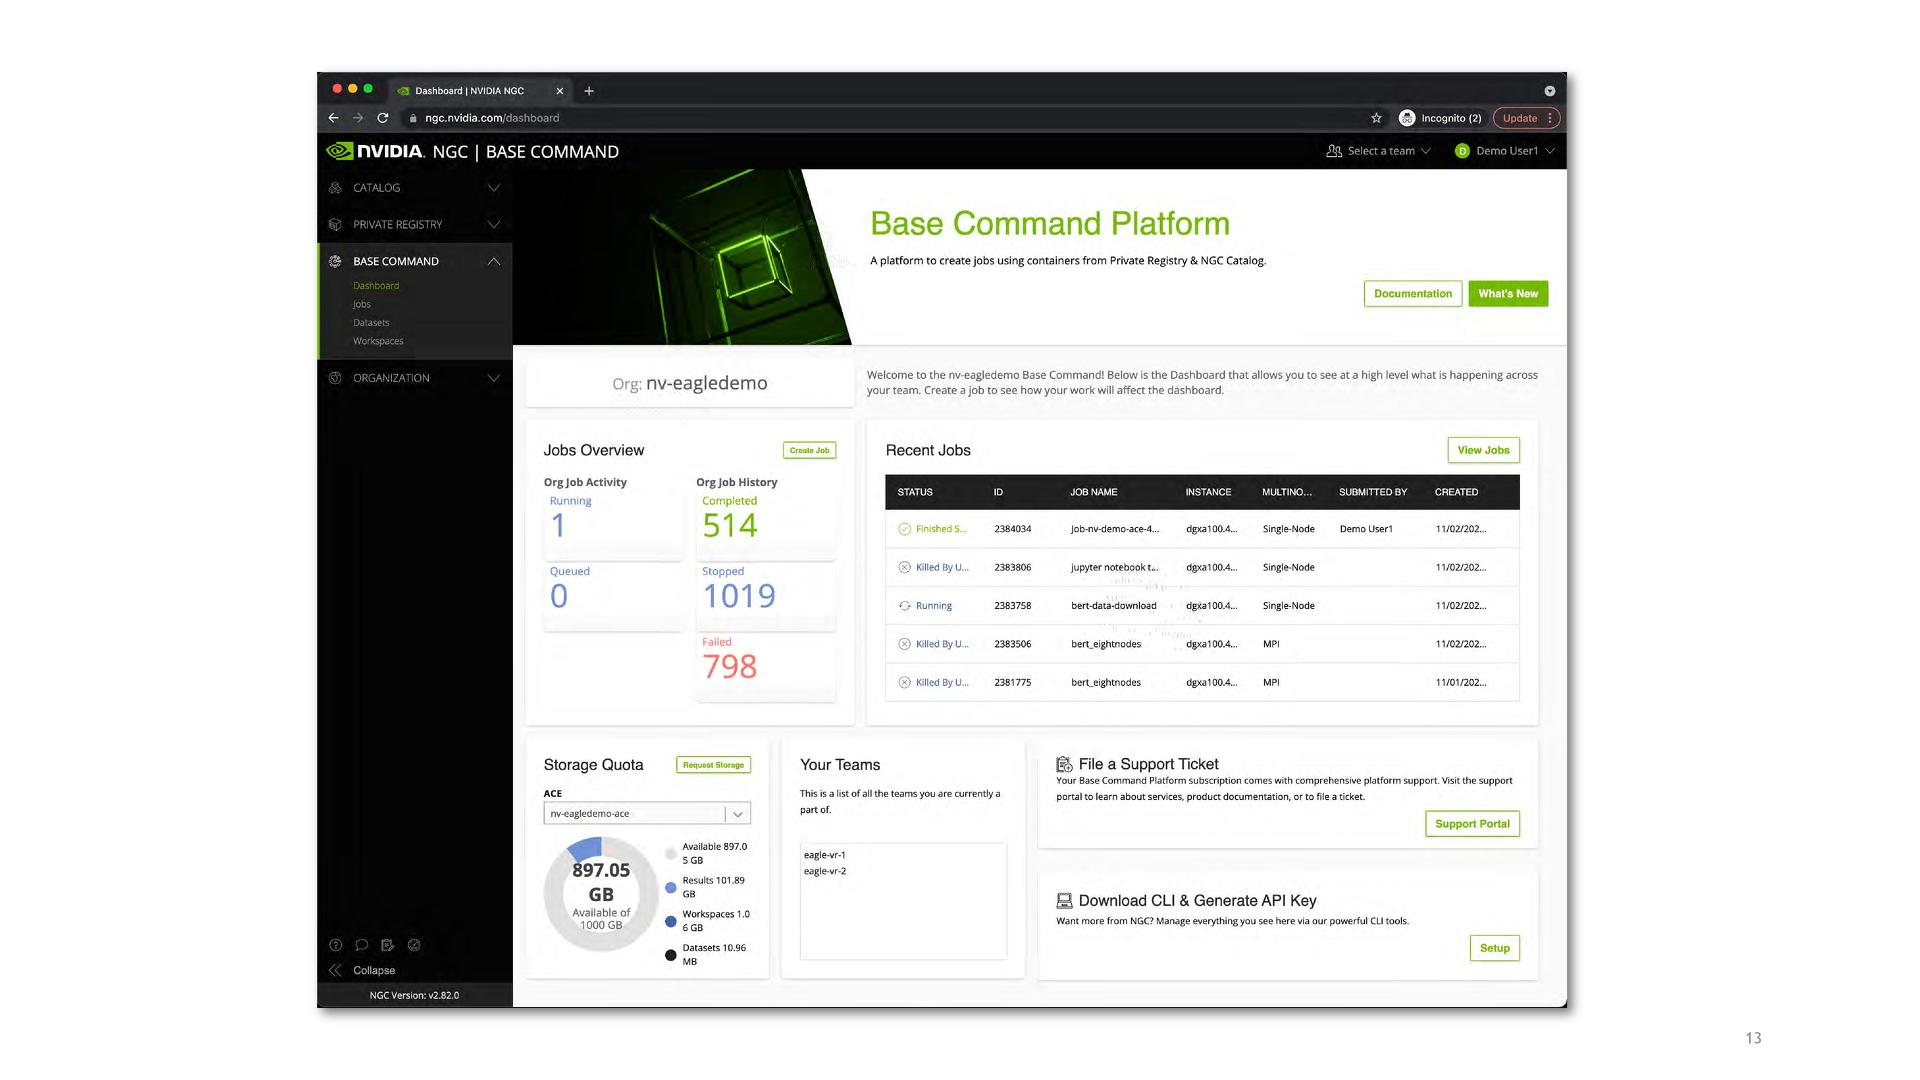Image resolution: width=1920 pixels, height=1080 pixels.
Task: Select team eagle-vr-2 in Your Teams
Action: point(825,871)
